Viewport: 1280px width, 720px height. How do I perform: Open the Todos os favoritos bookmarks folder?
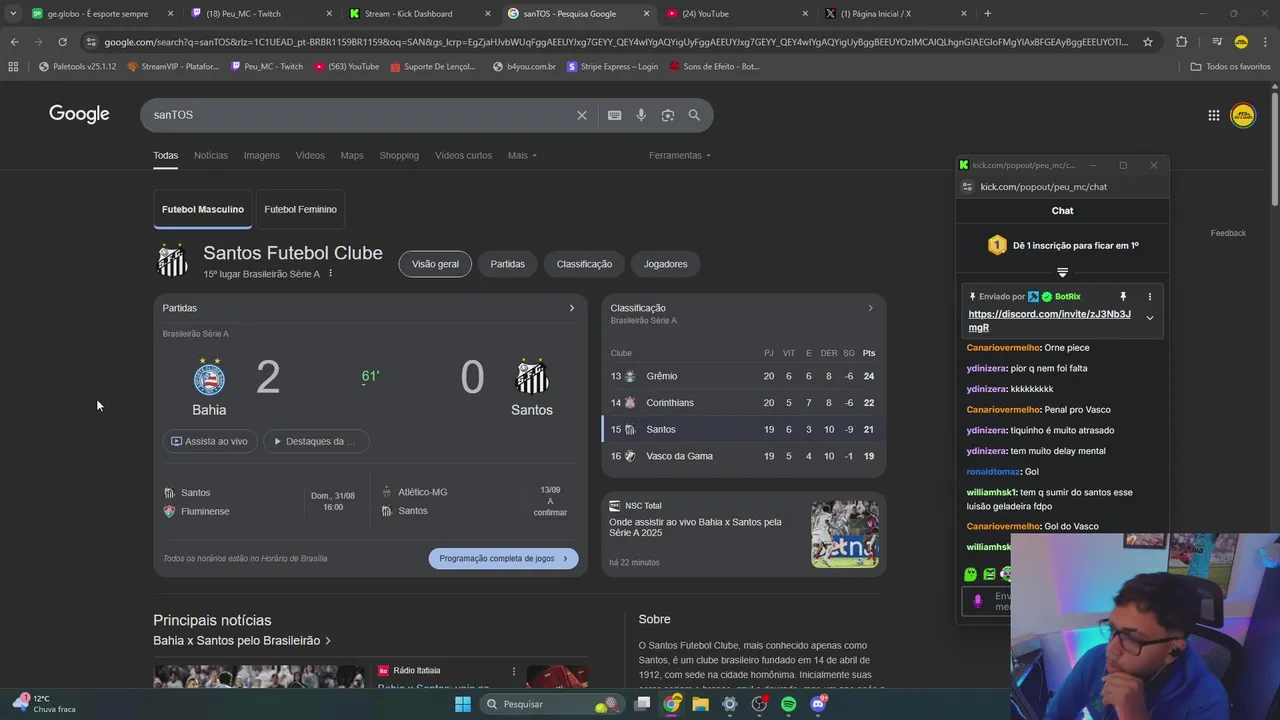pos(1230,66)
